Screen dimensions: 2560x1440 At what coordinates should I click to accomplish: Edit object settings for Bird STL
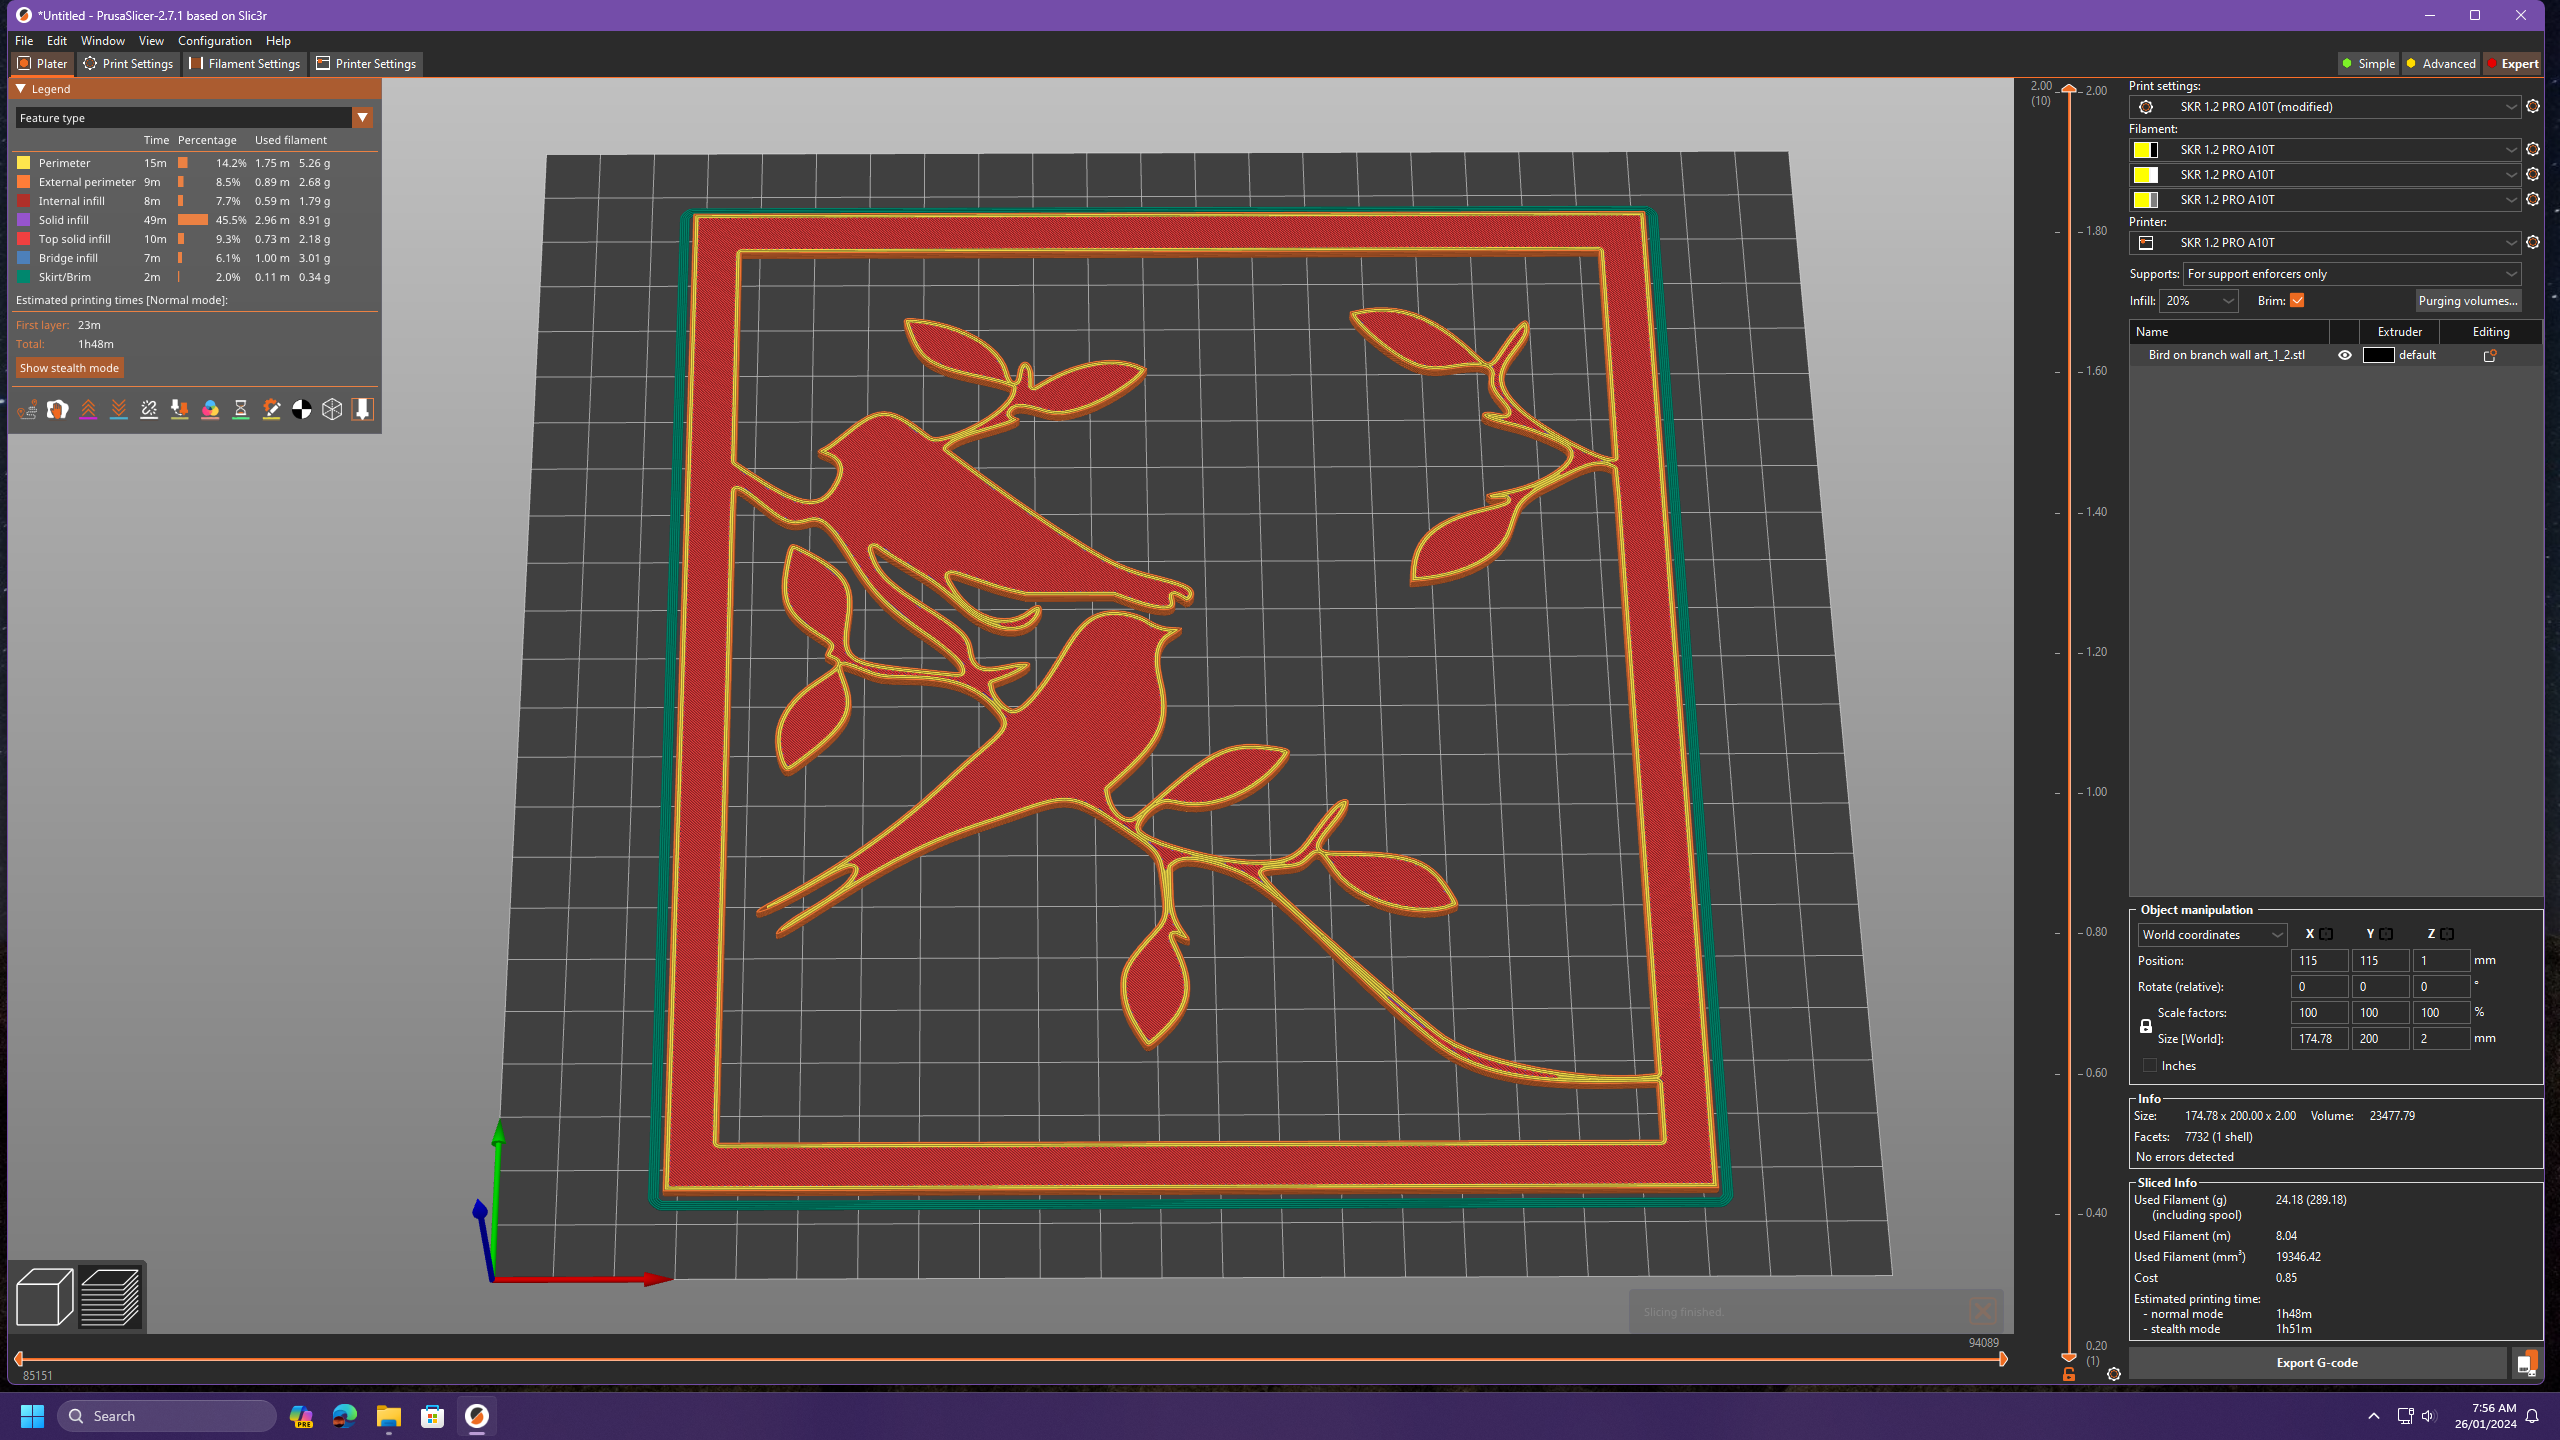pos(2490,355)
